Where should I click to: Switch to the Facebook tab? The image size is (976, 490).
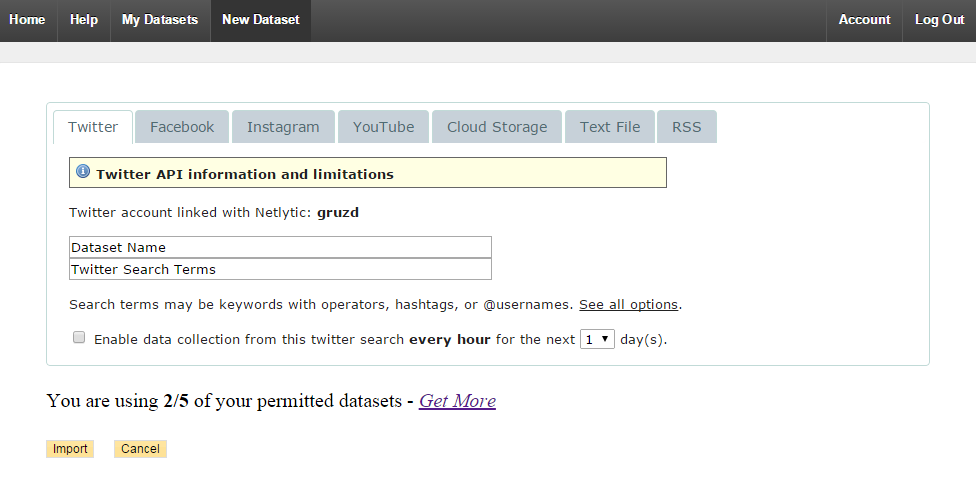coord(182,127)
